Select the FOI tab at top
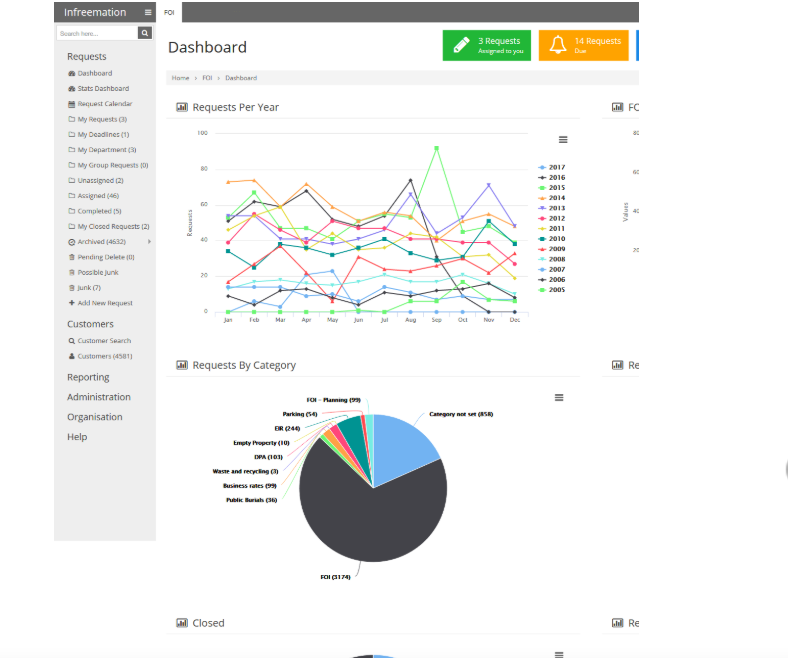Viewport: 788px width, 658px height. pyautogui.click(x=169, y=13)
